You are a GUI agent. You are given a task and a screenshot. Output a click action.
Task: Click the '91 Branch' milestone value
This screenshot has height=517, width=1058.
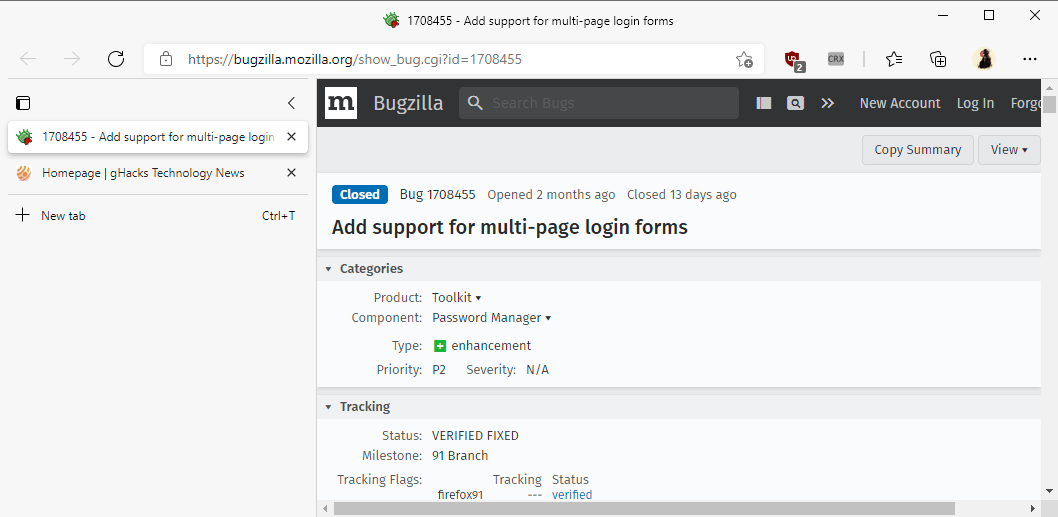(x=460, y=456)
